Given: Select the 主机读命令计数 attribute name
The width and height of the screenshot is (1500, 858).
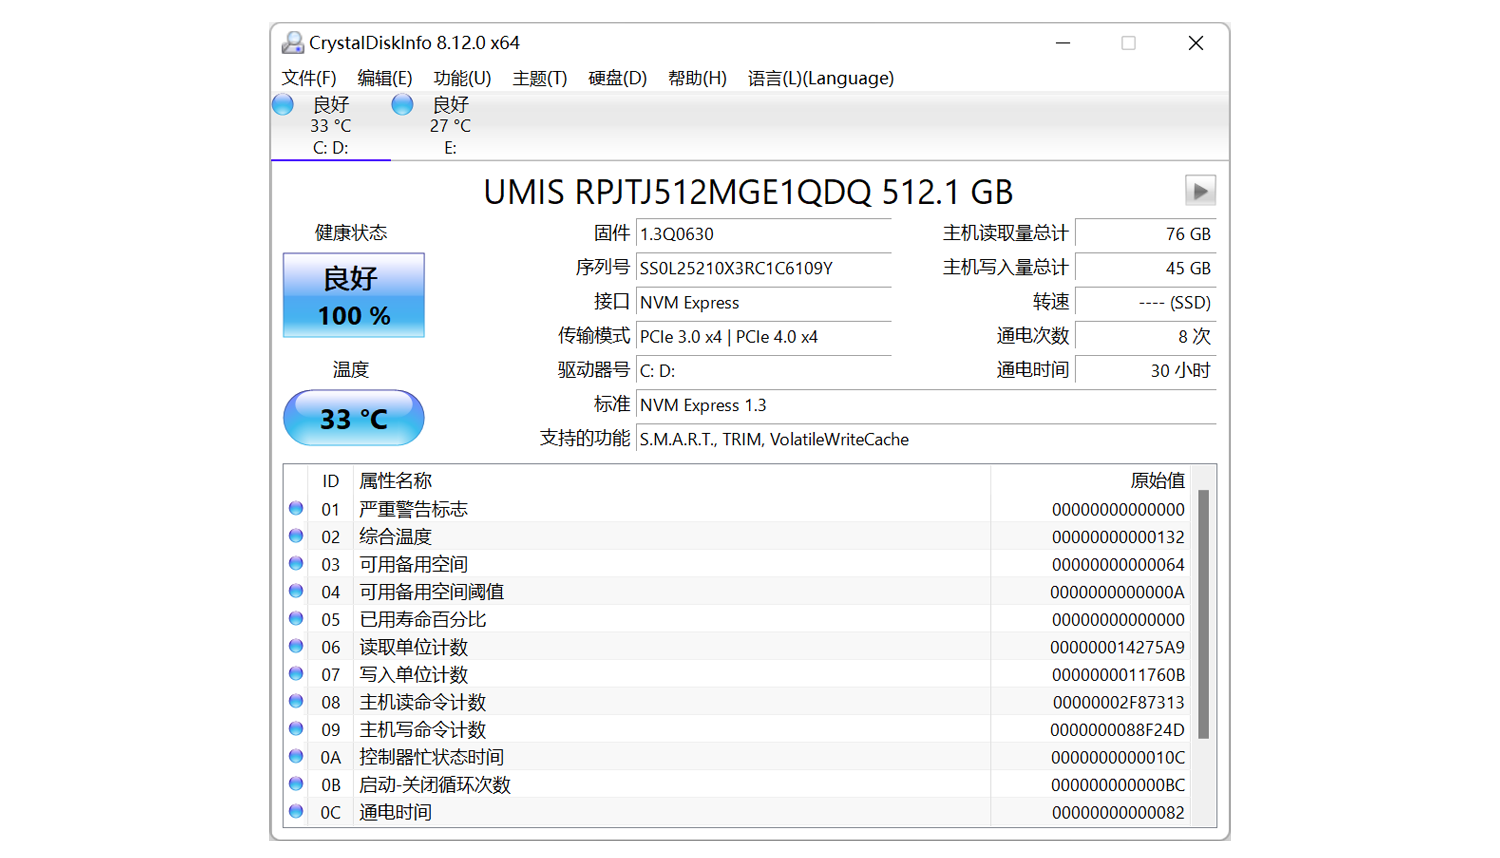Looking at the screenshot, I should coord(422,702).
